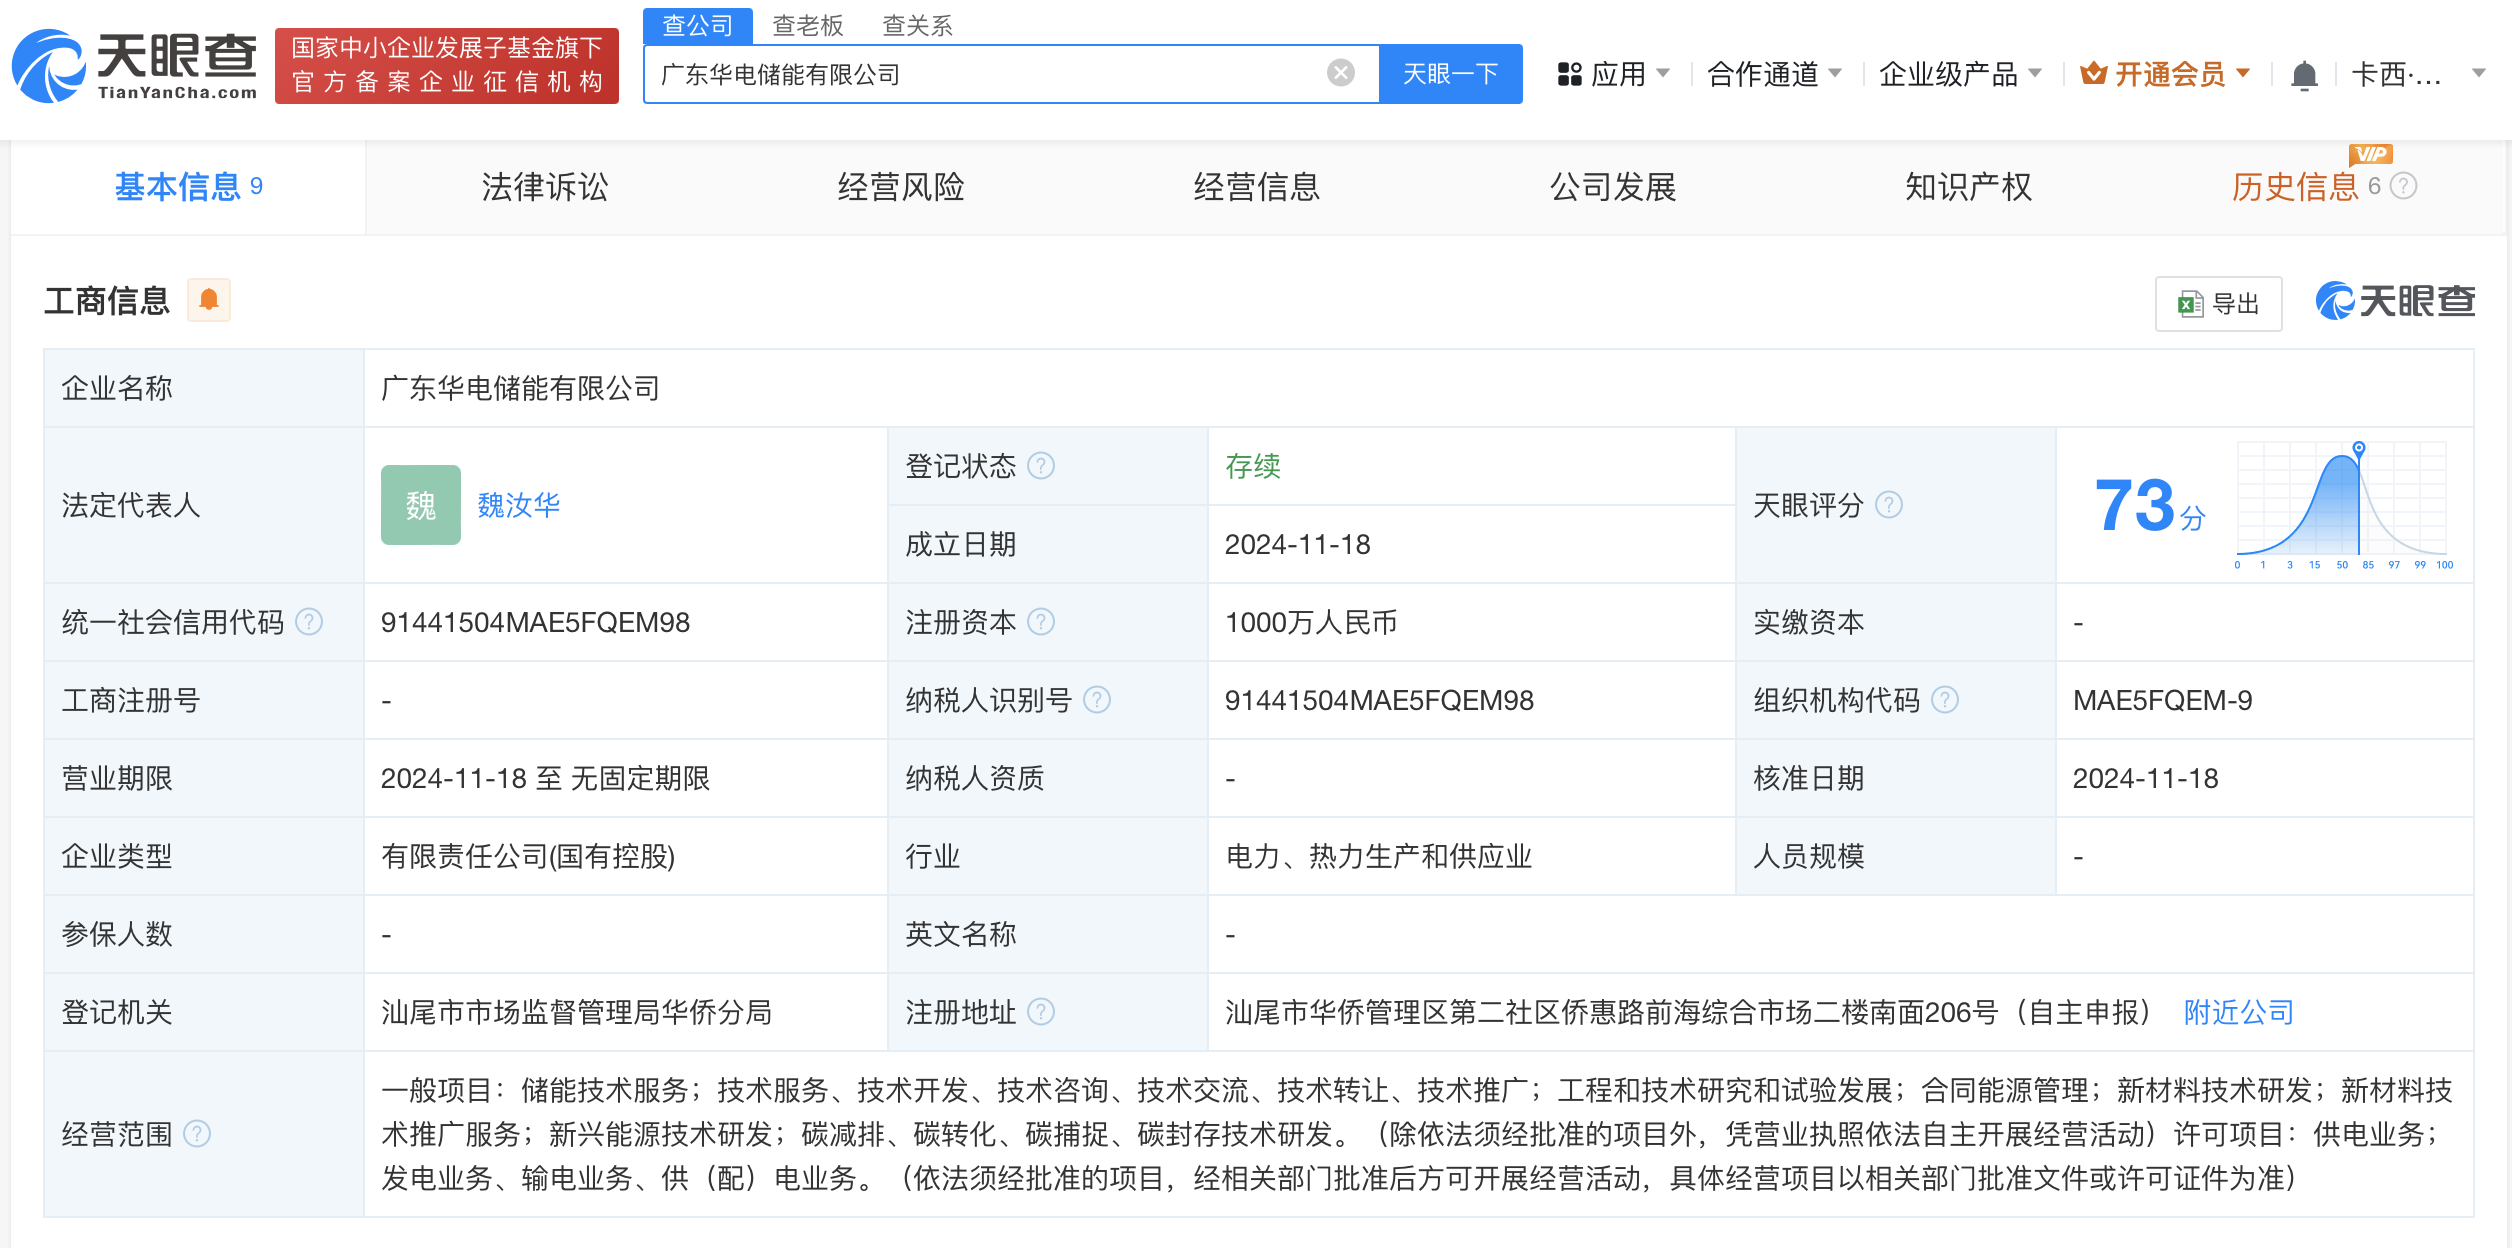Click the help icon next to 注册地址
The height and width of the screenshot is (1248, 2512).
pos(1041,1012)
